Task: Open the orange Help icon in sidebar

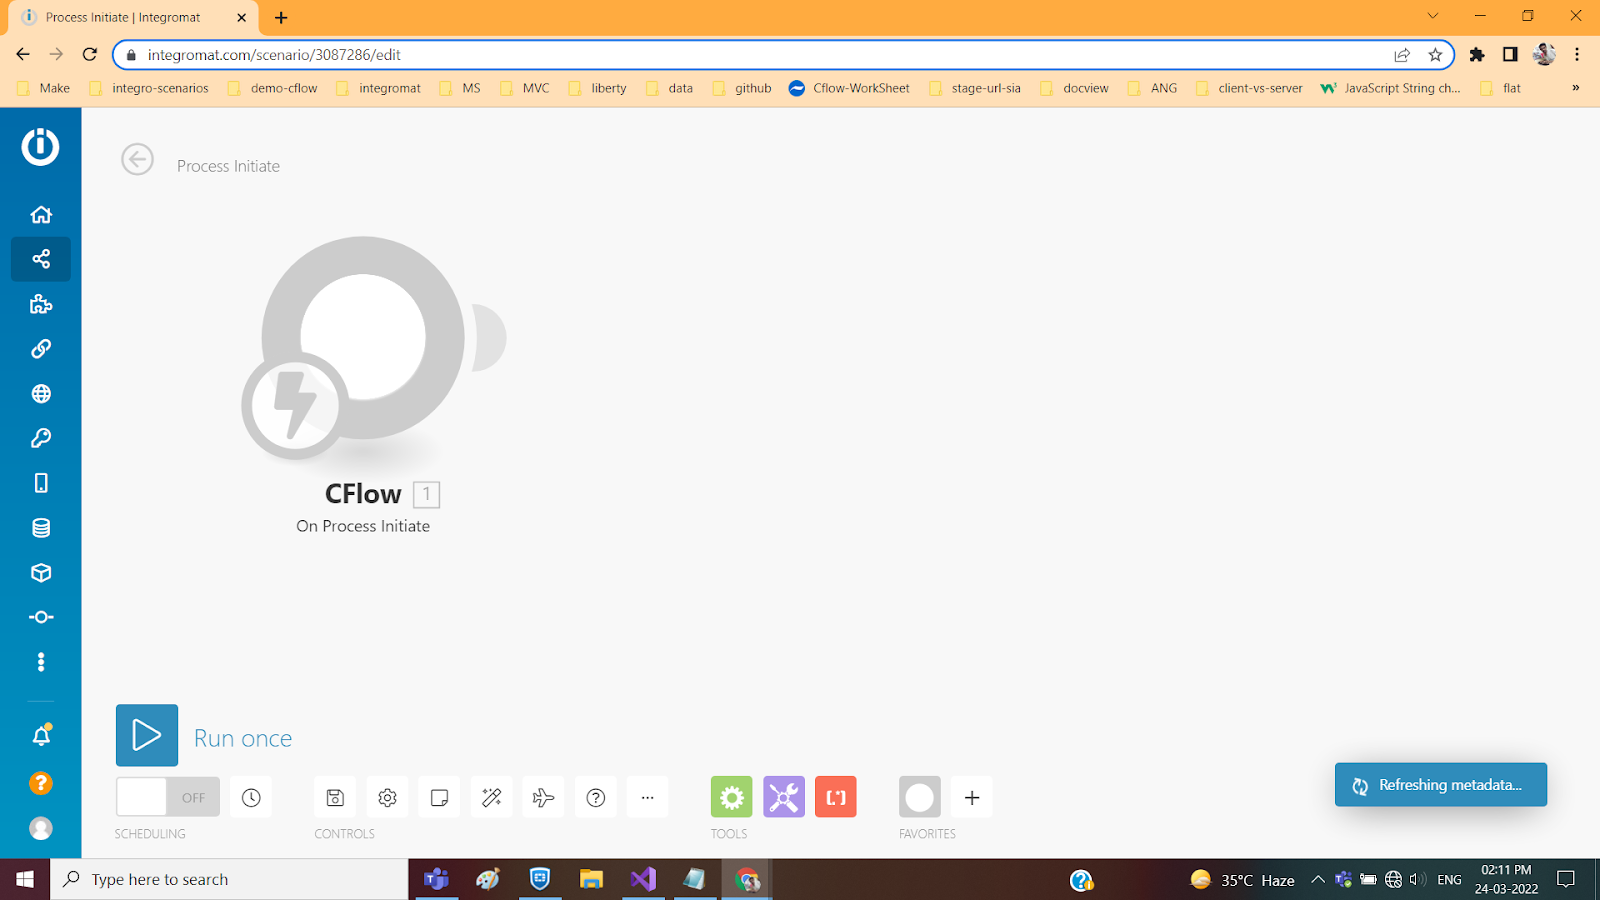Action: click(x=41, y=783)
